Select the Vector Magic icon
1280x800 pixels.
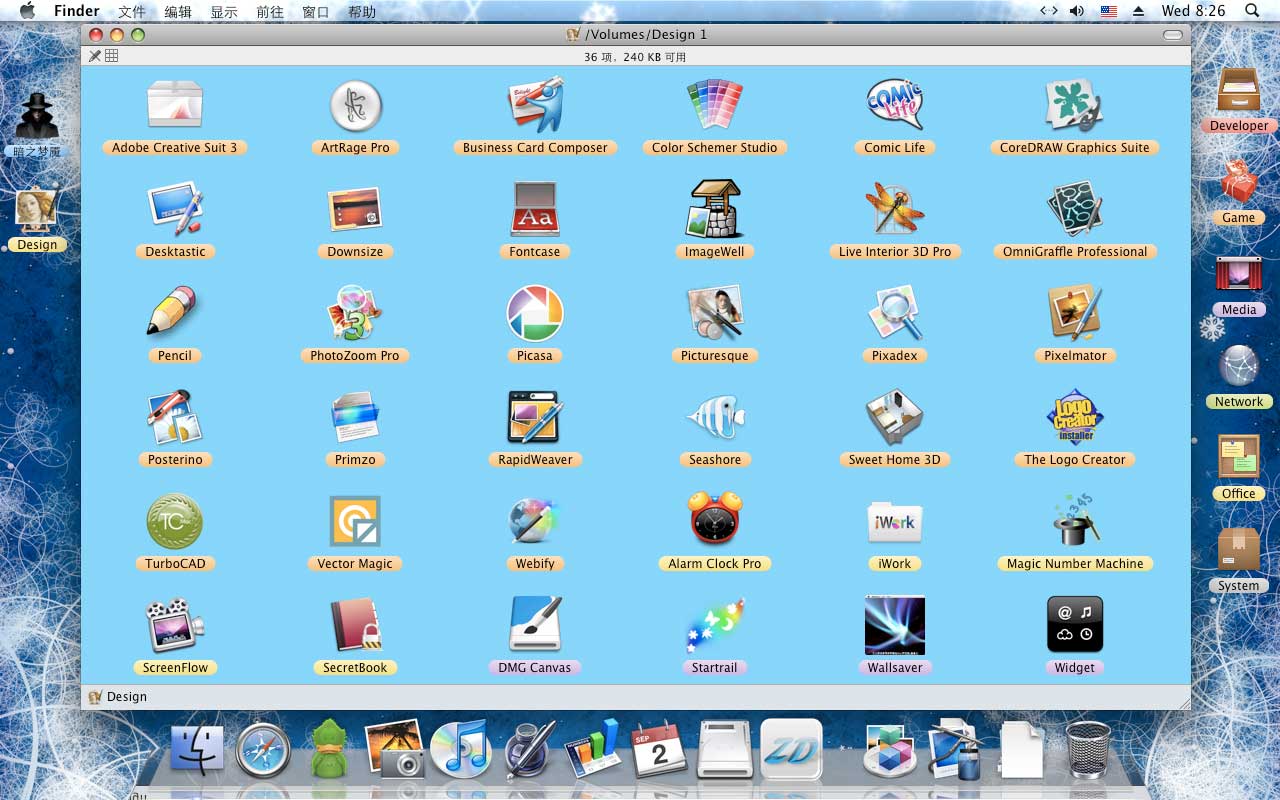[x=355, y=521]
